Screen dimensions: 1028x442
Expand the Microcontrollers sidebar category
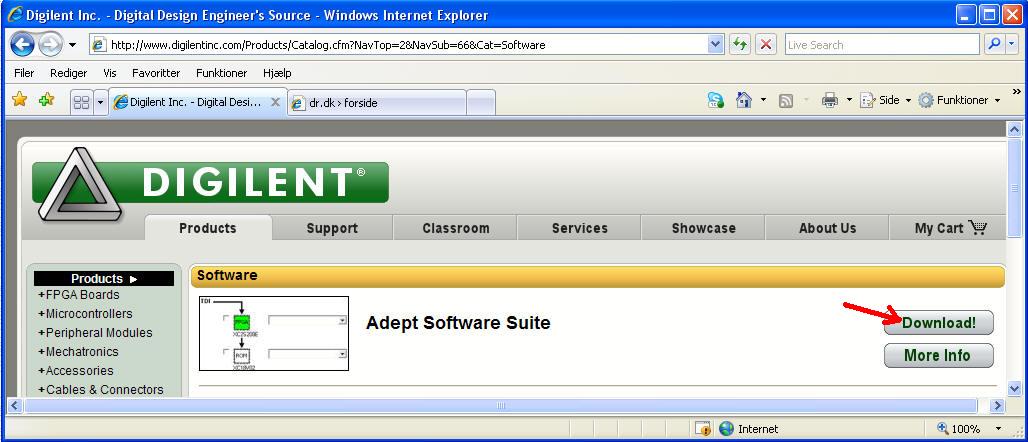click(x=85, y=313)
